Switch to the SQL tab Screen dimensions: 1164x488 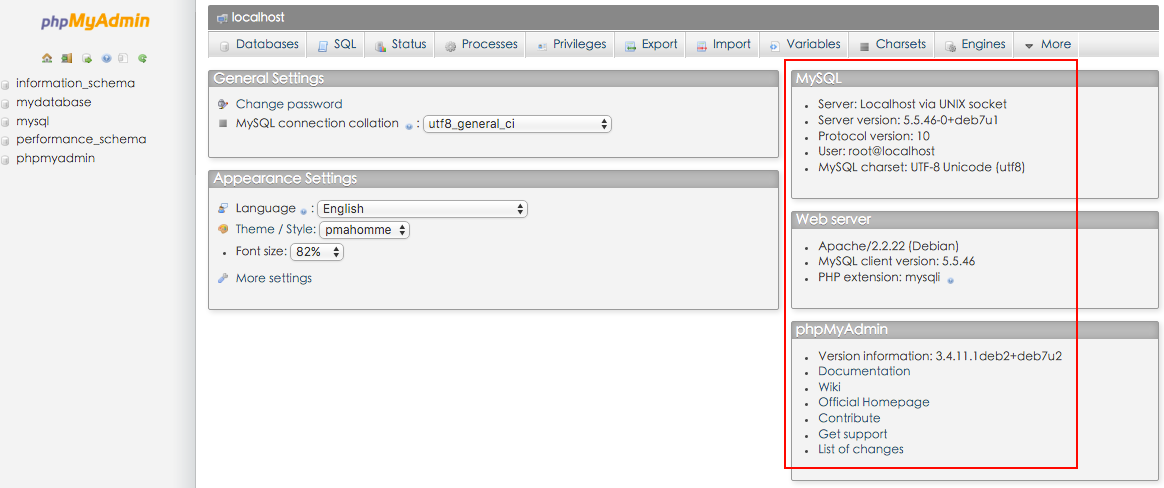click(x=336, y=45)
